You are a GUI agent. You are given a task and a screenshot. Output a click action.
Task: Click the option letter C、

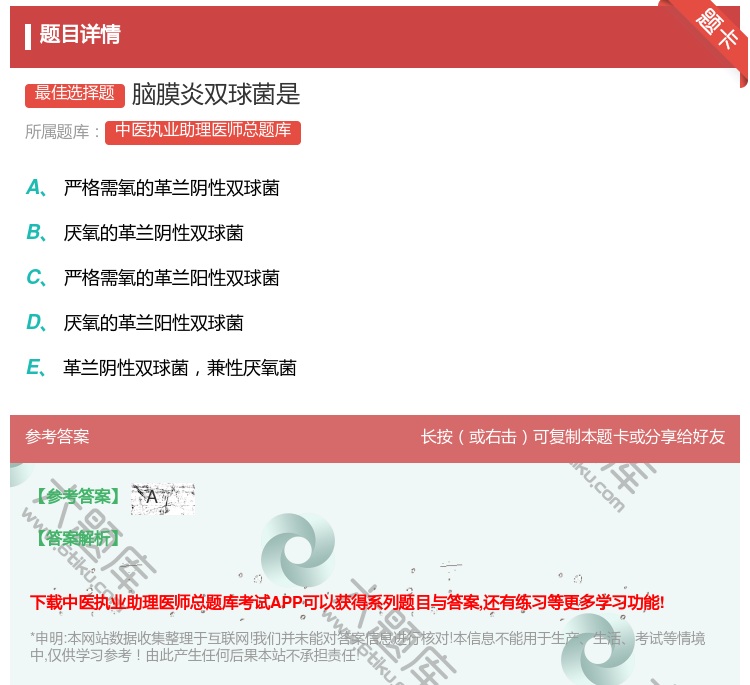37,277
